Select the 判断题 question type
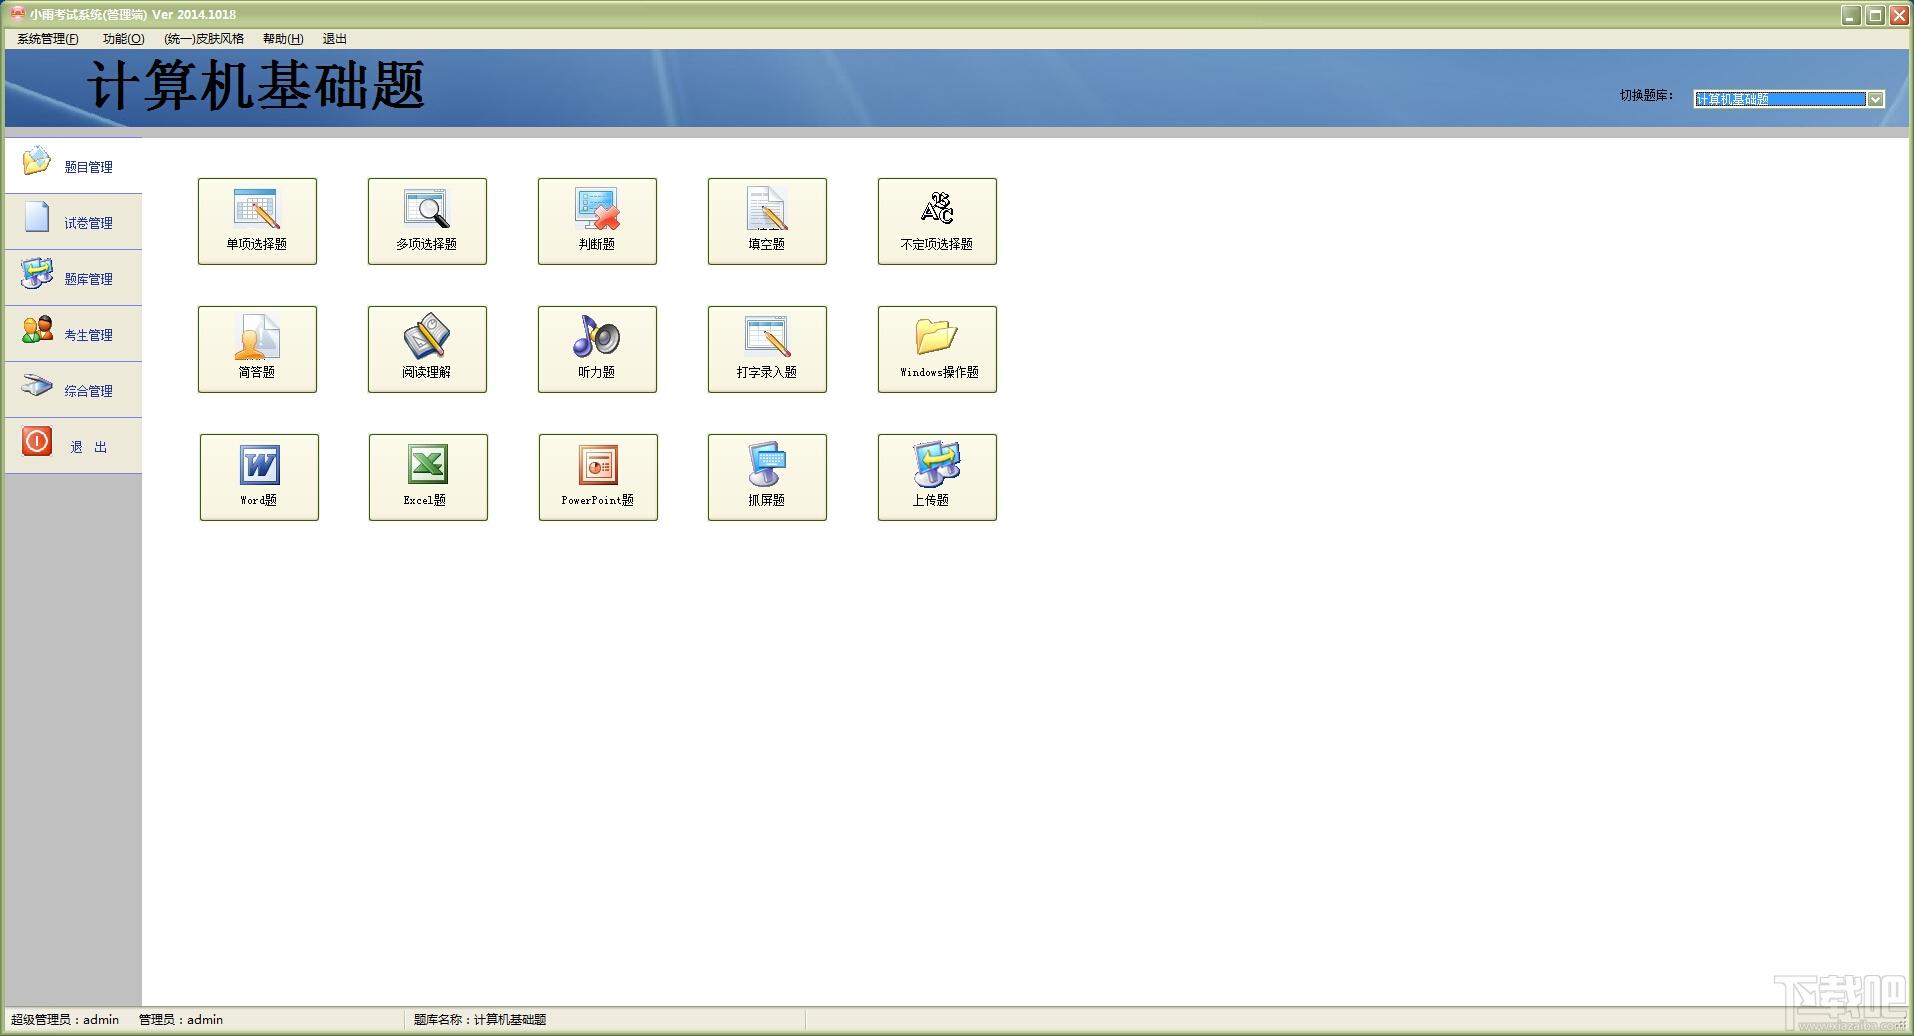 point(597,221)
